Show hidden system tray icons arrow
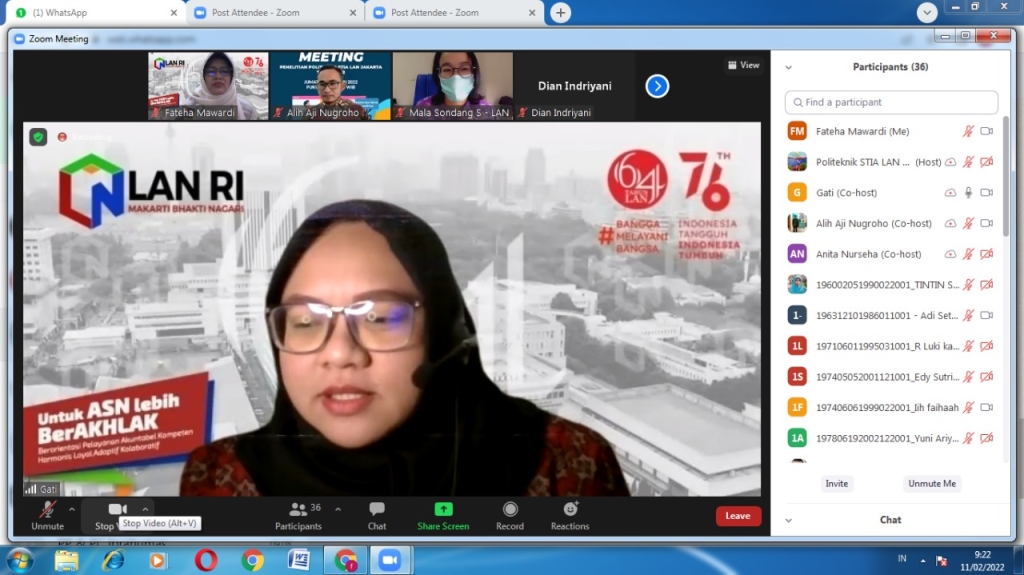This screenshot has height=575, width=1024. [923, 561]
